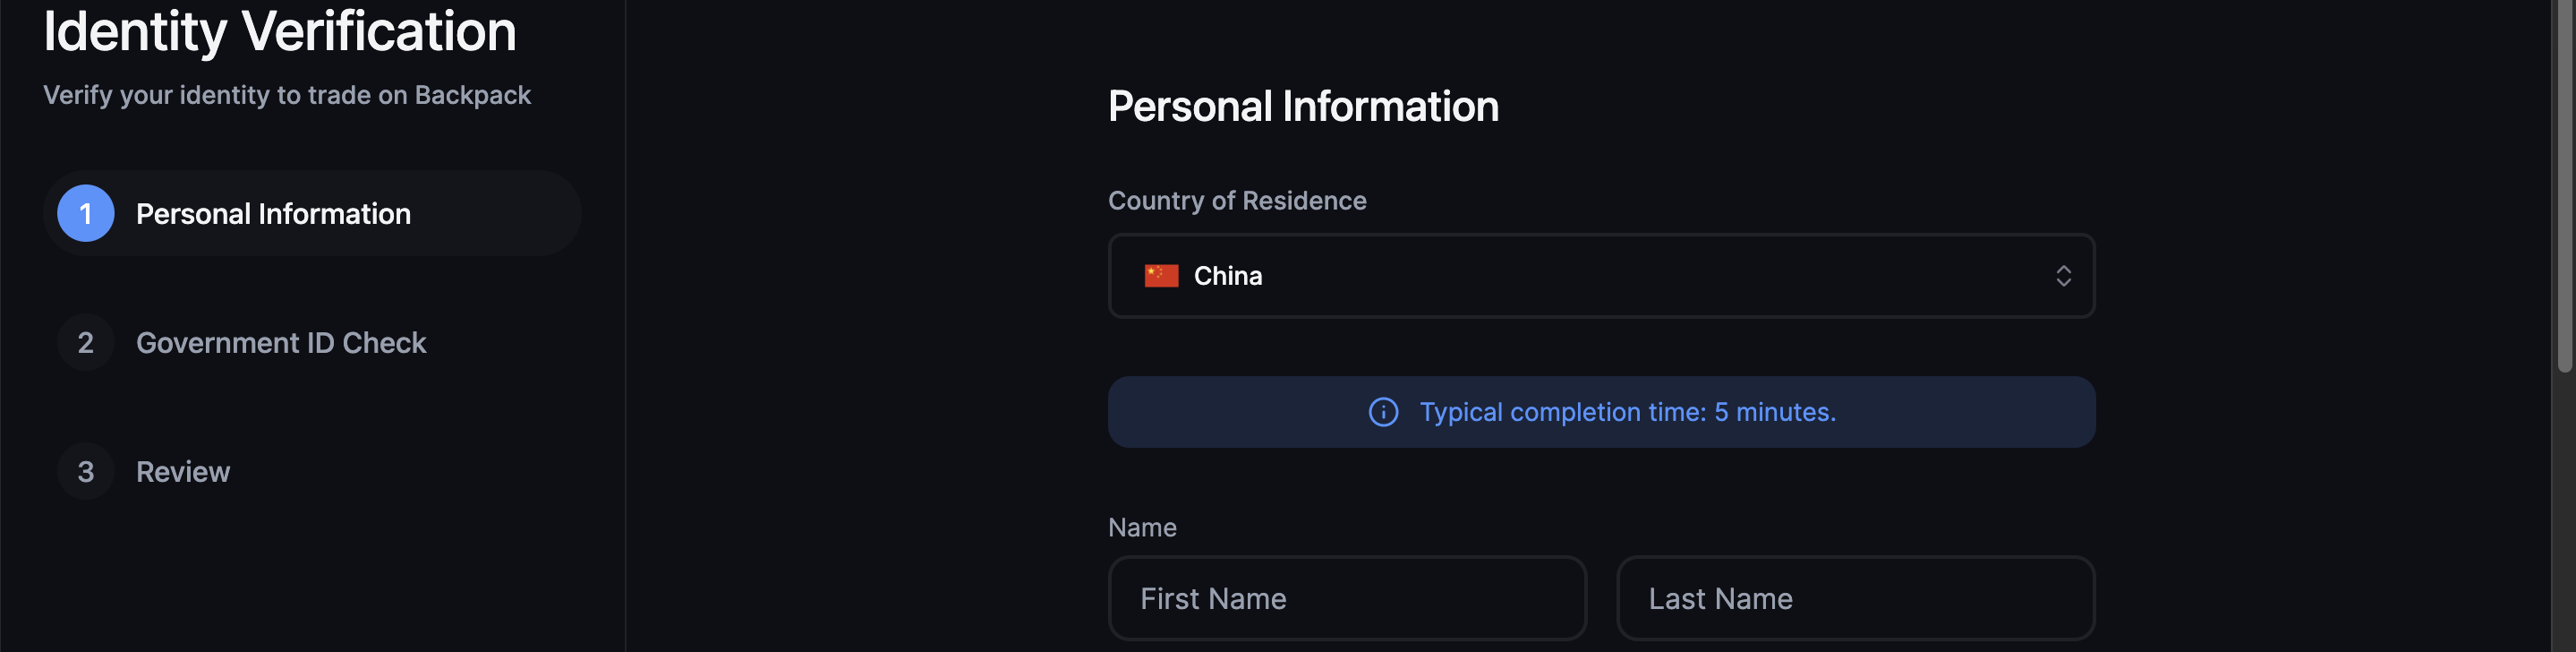Click the Typical completion time banner
The image size is (2576, 652).
1600,411
